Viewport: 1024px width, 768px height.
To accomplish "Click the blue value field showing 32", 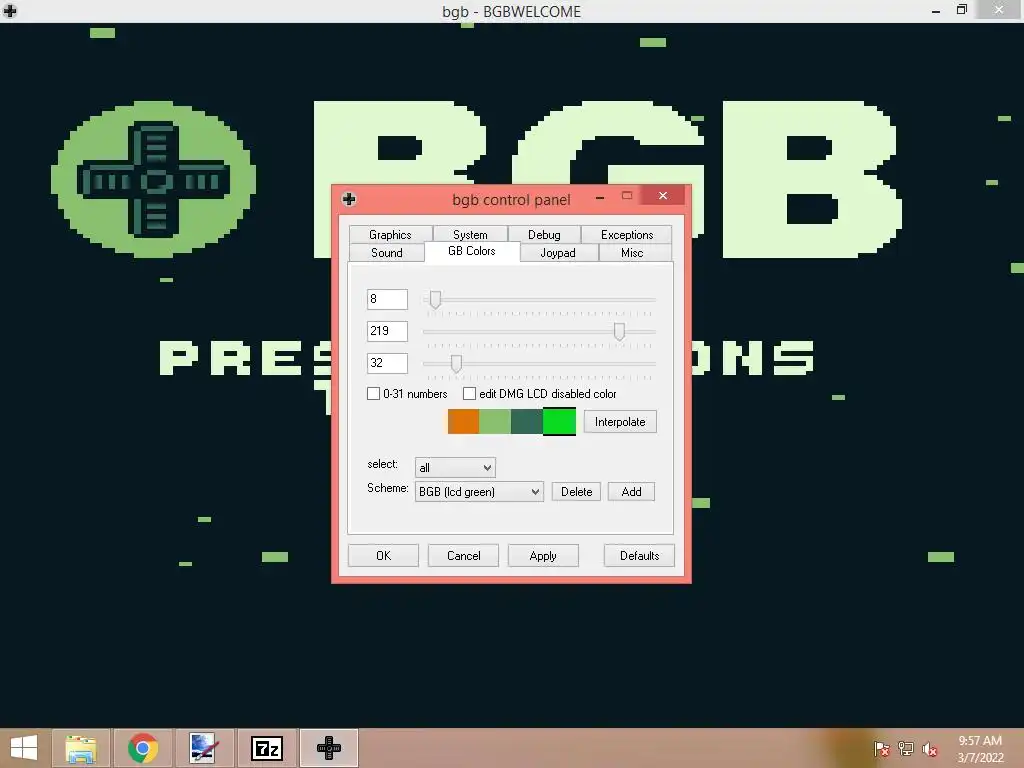I will coord(387,363).
